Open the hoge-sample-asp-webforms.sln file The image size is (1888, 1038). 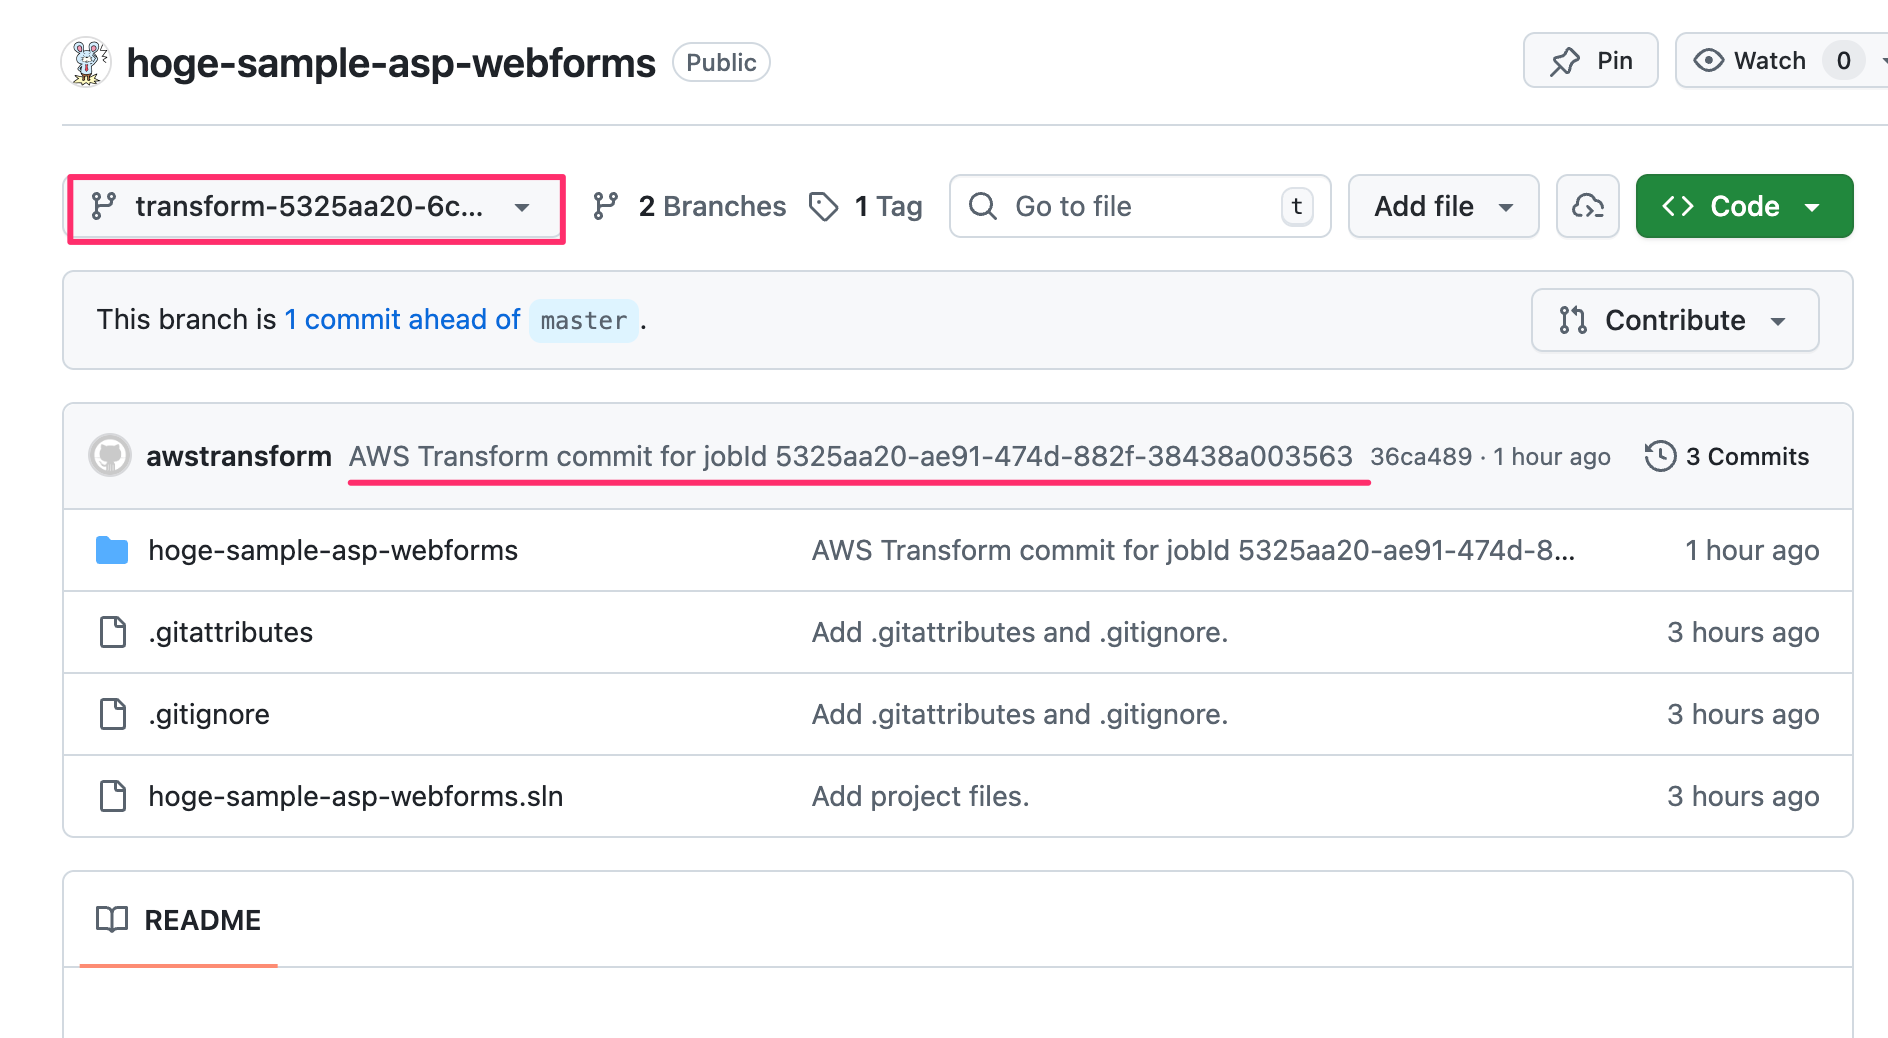[355, 796]
